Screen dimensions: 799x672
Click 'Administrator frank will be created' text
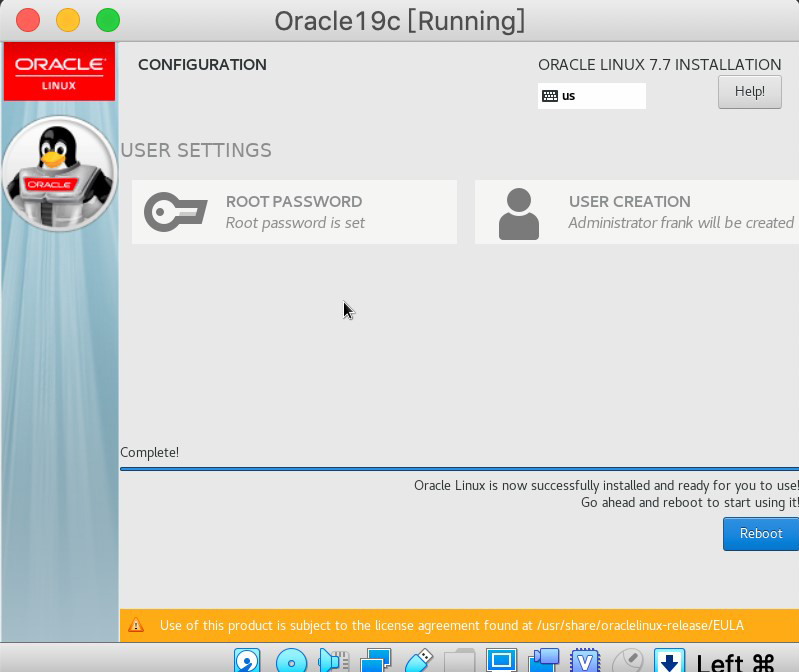point(681,223)
